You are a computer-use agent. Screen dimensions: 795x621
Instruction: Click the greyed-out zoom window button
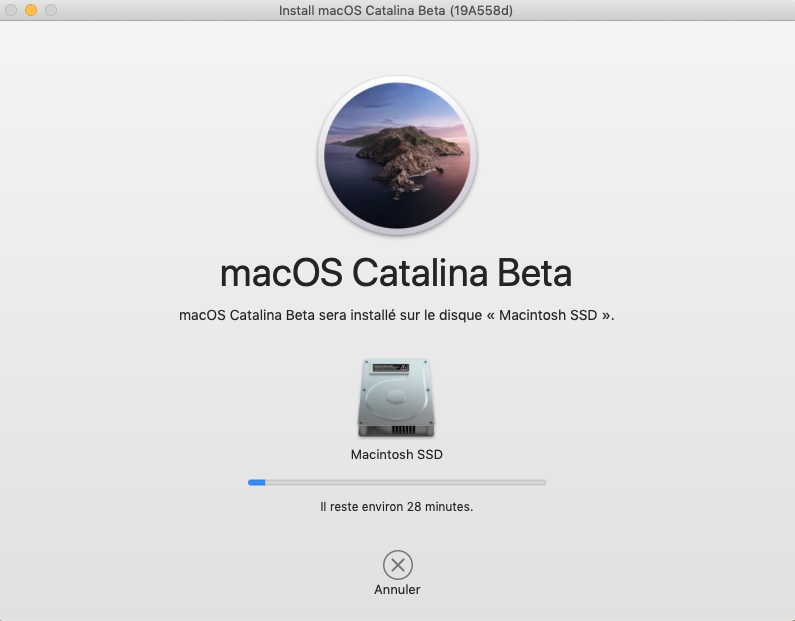(51, 10)
